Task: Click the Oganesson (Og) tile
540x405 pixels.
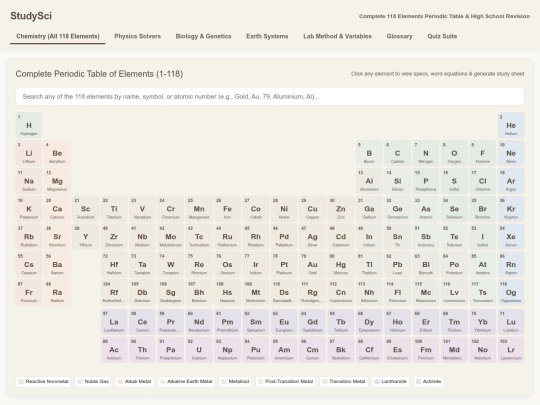Action: [511, 293]
